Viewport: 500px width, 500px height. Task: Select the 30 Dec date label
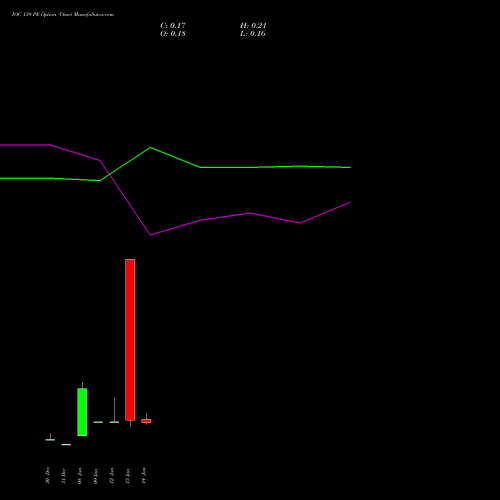47,476
